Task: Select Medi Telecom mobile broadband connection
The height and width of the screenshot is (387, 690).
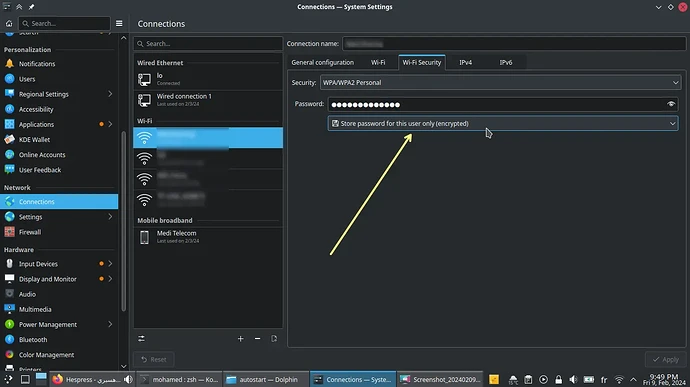Action: click(208, 237)
